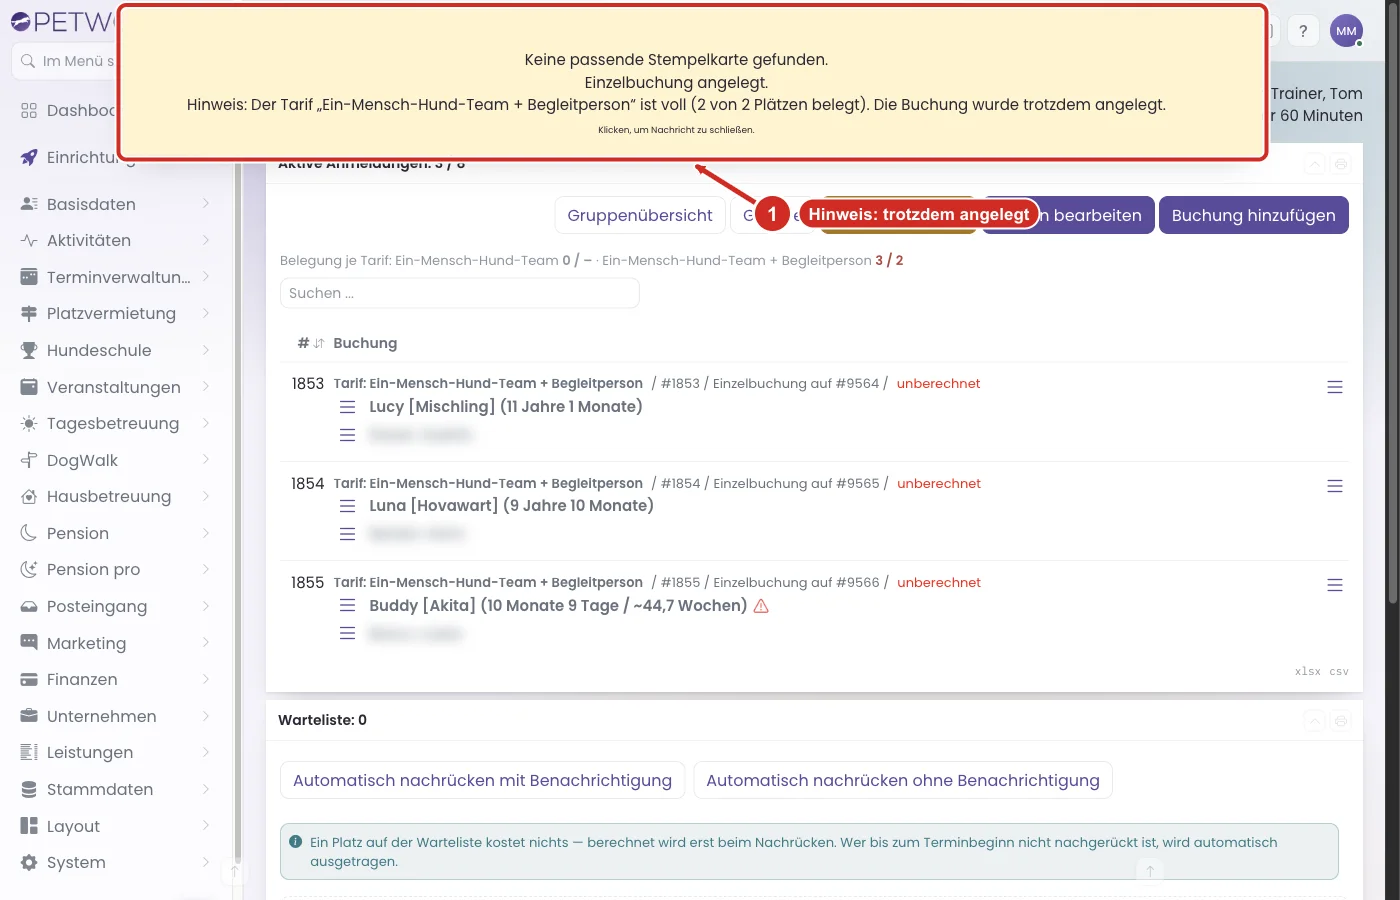This screenshot has width=1400, height=900.
Task: Click Automatisch nachrücken mit Benachrichtigung
Action: [x=482, y=780]
